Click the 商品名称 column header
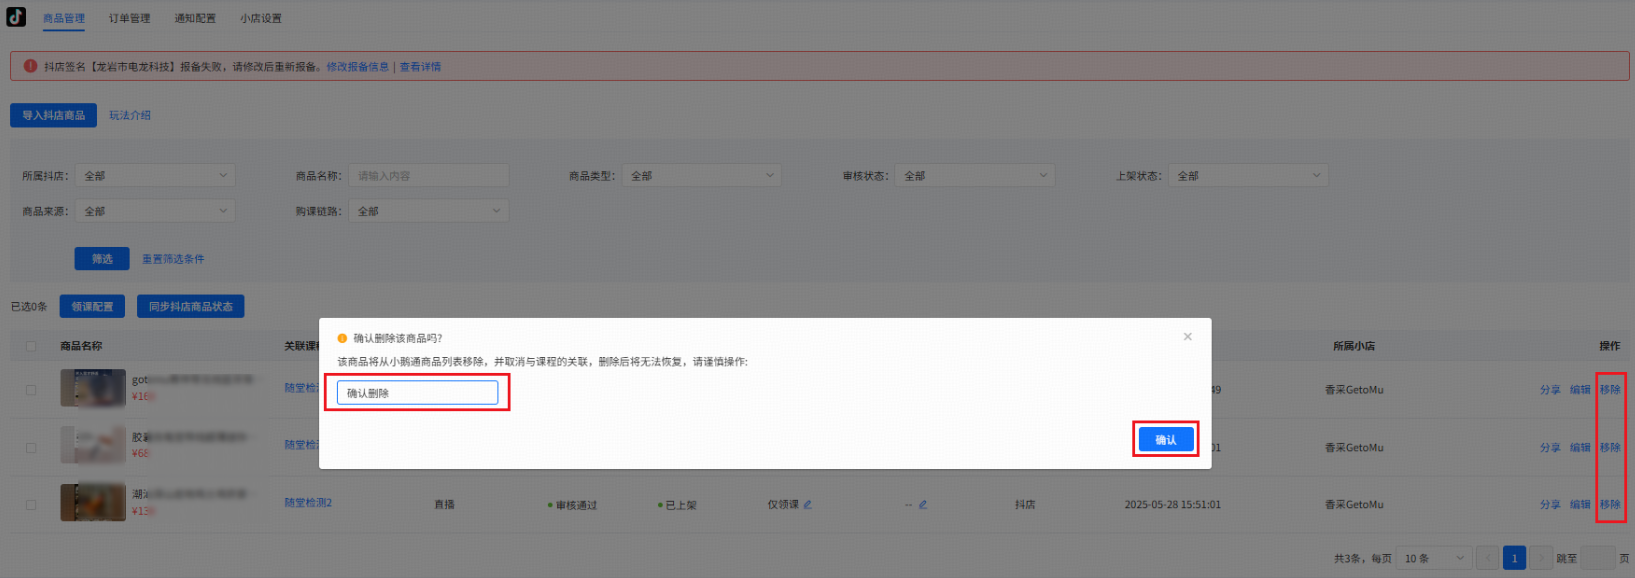Screen dimensions: 1635x578 pos(81,346)
